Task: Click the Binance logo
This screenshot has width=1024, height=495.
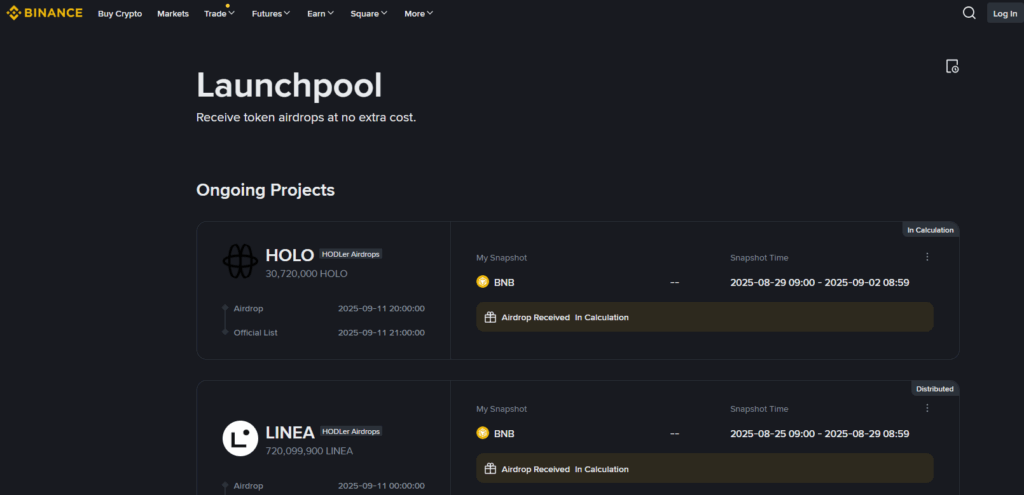Action: (x=44, y=13)
